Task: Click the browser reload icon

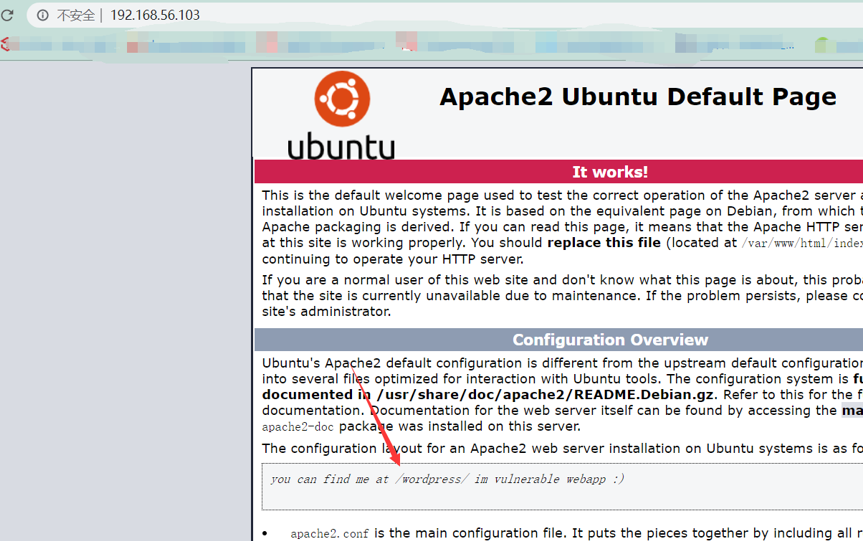Action: coord(7,15)
